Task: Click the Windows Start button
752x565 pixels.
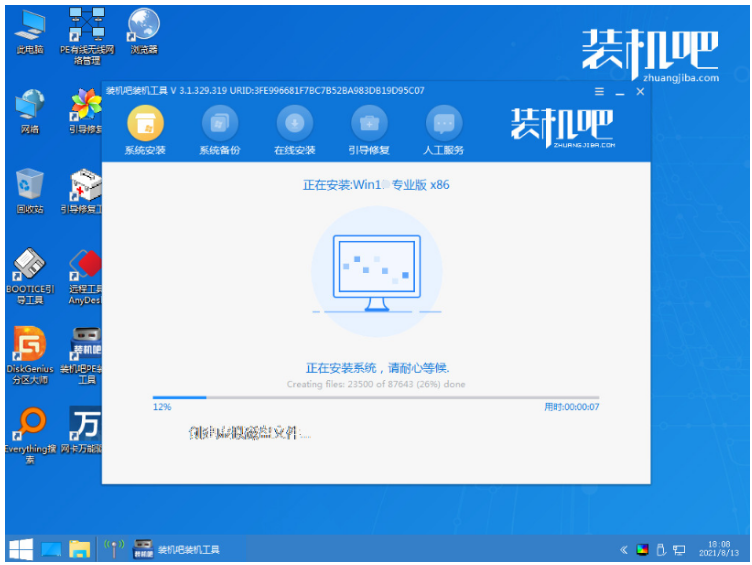Action: pos(20,549)
